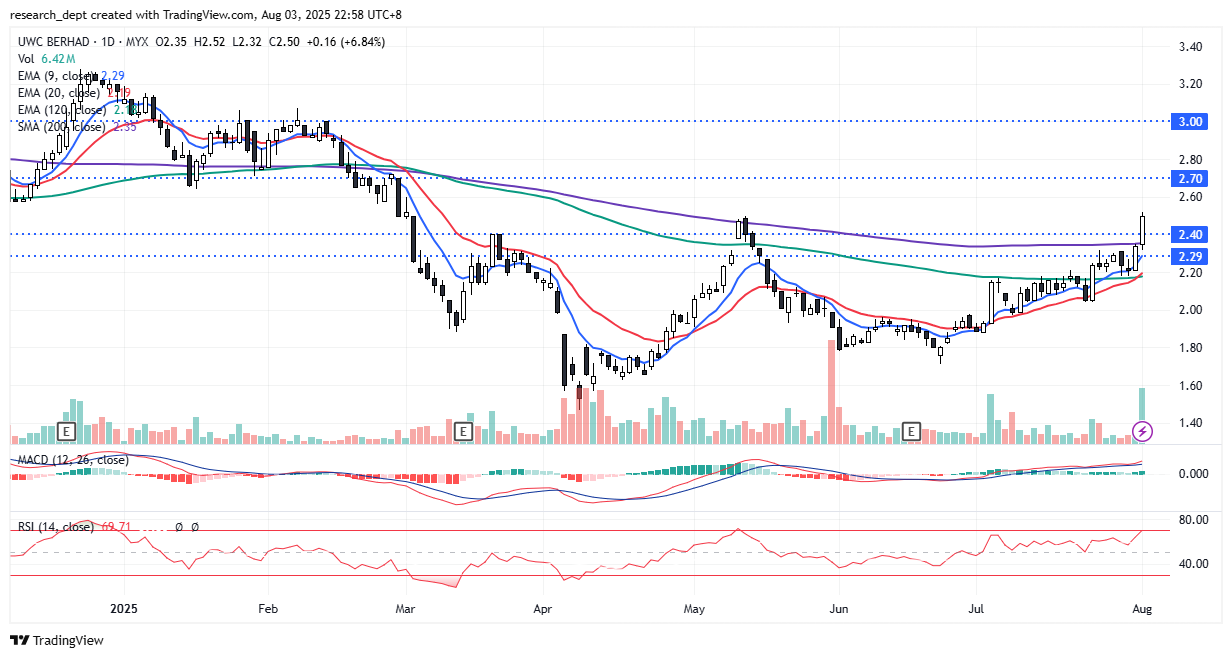Select the 2.70 price level label
Screen dimensions: 1232x658
[1189, 178]
